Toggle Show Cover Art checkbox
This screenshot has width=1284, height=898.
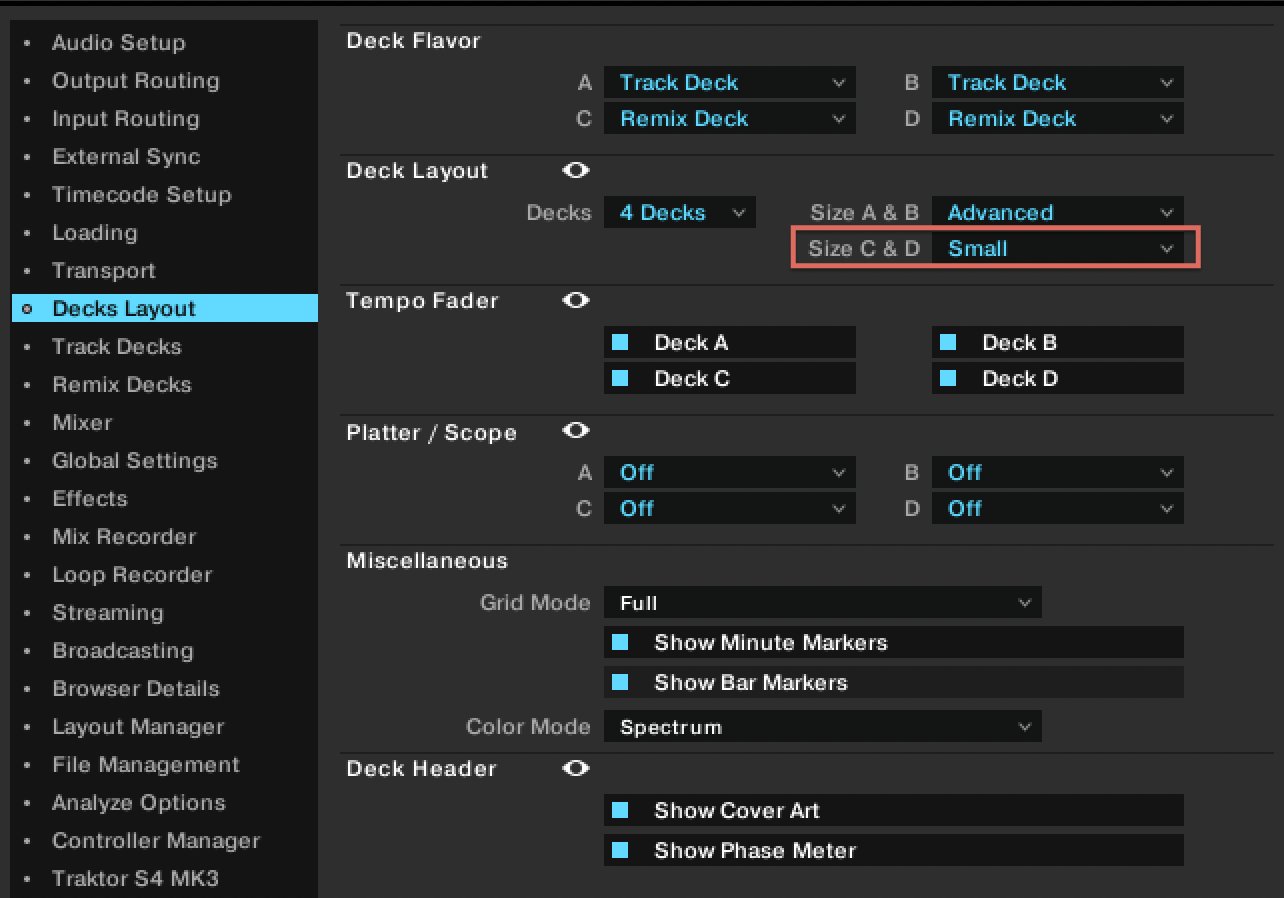pyautogui.click(x=620, y=811)
